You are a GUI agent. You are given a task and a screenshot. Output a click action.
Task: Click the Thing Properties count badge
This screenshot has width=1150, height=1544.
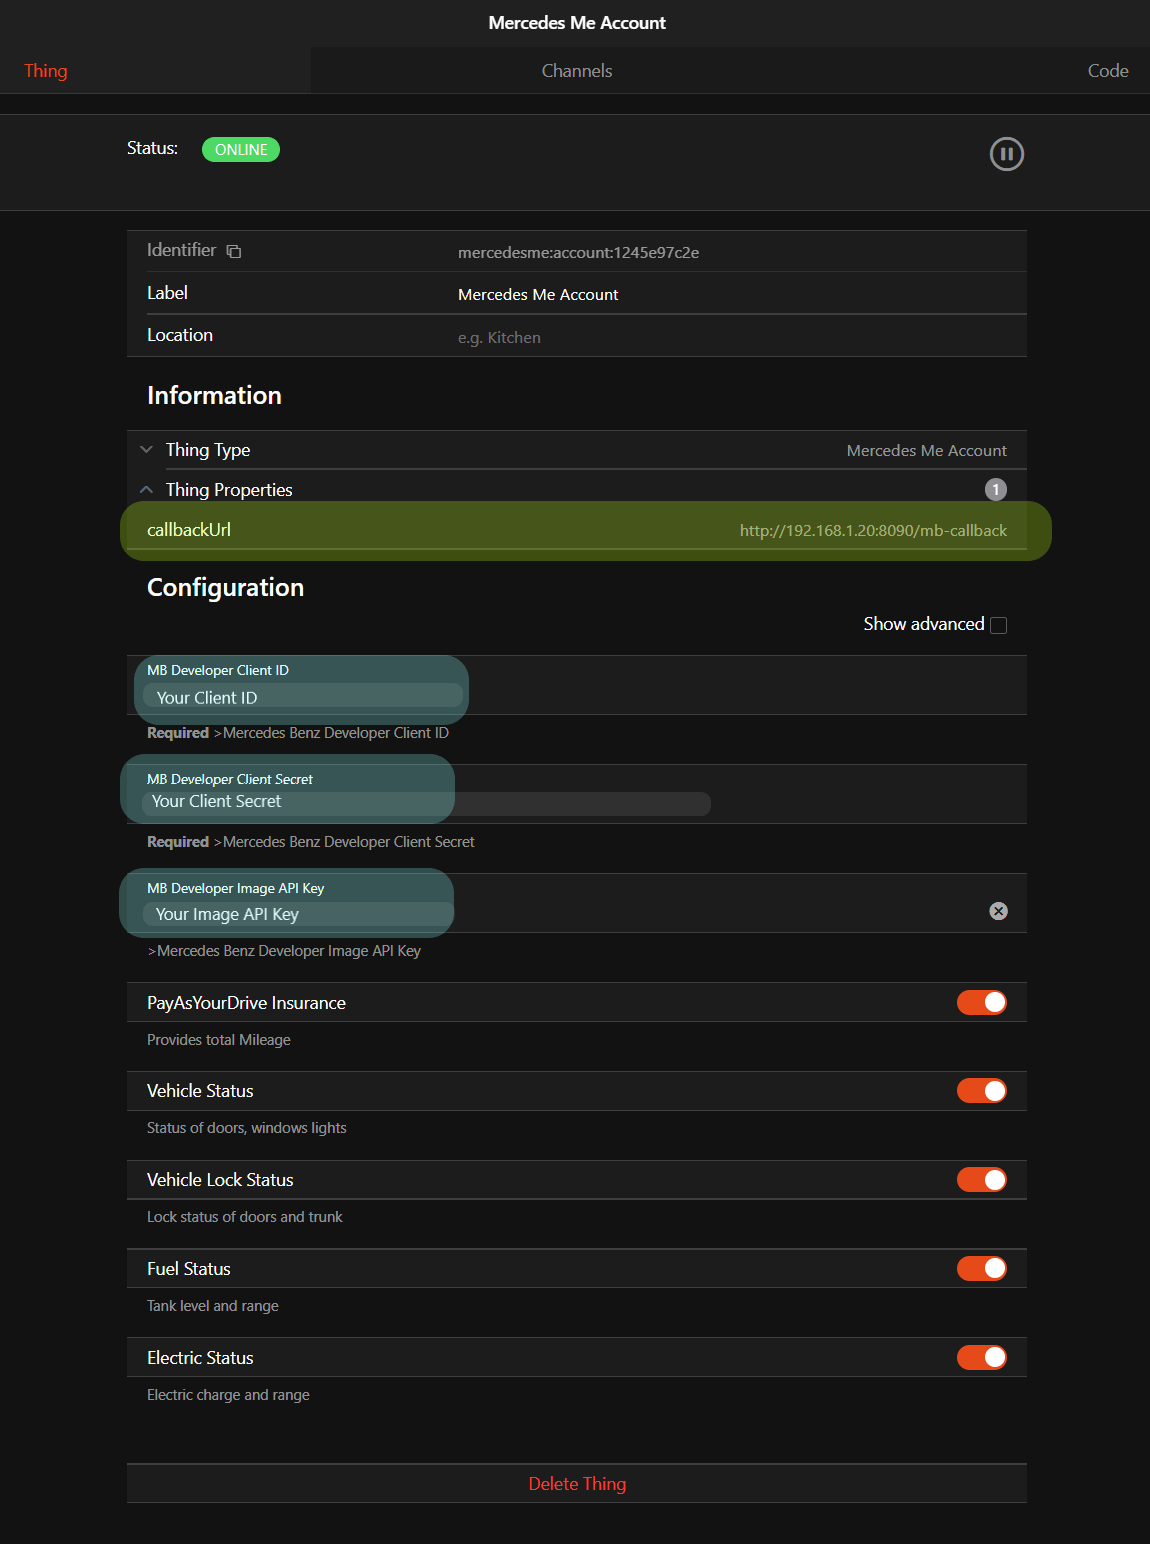click(x=995, y=490)
